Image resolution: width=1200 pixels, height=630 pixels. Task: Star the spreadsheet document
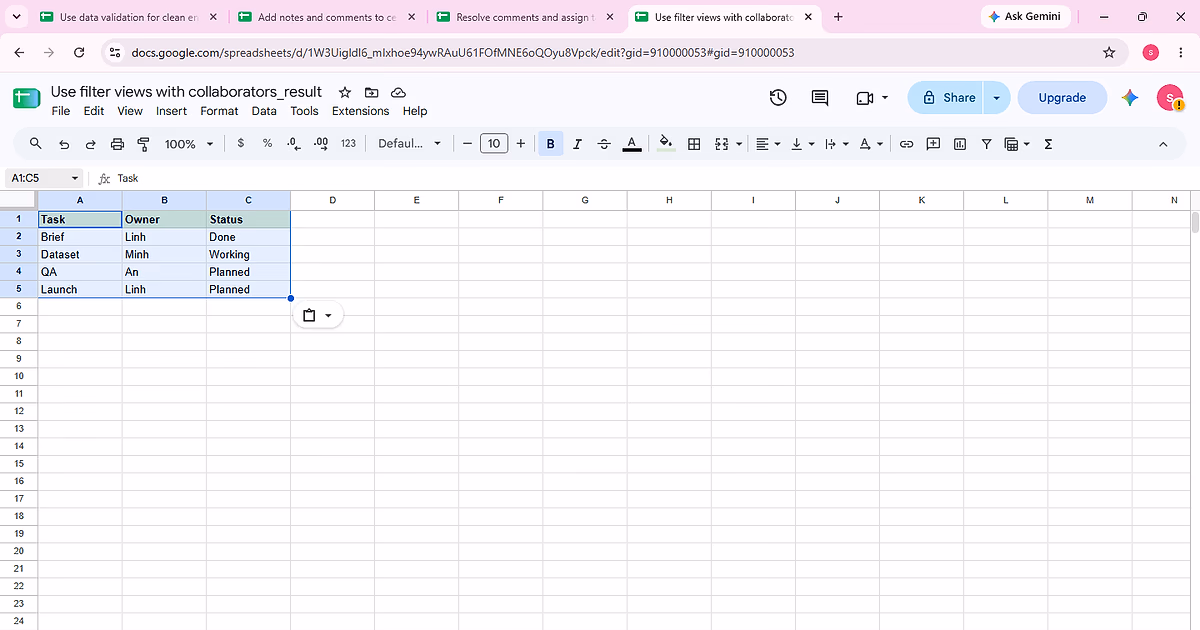point(345,92)
